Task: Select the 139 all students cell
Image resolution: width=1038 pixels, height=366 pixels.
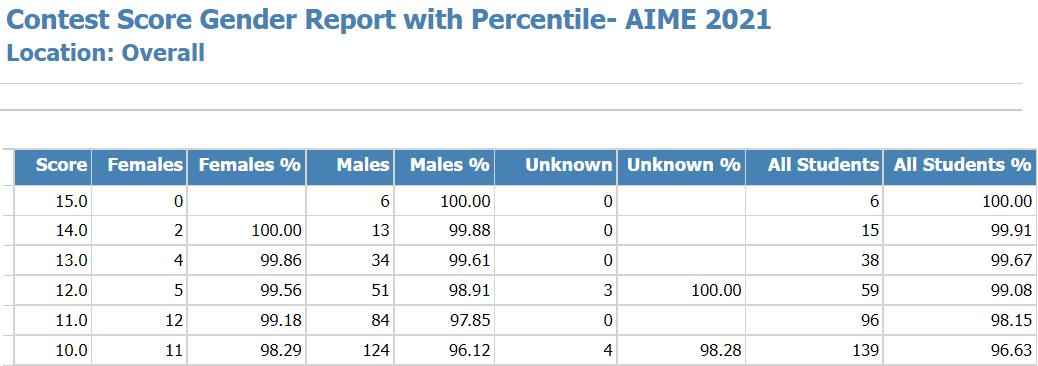Action: (814, 349)
